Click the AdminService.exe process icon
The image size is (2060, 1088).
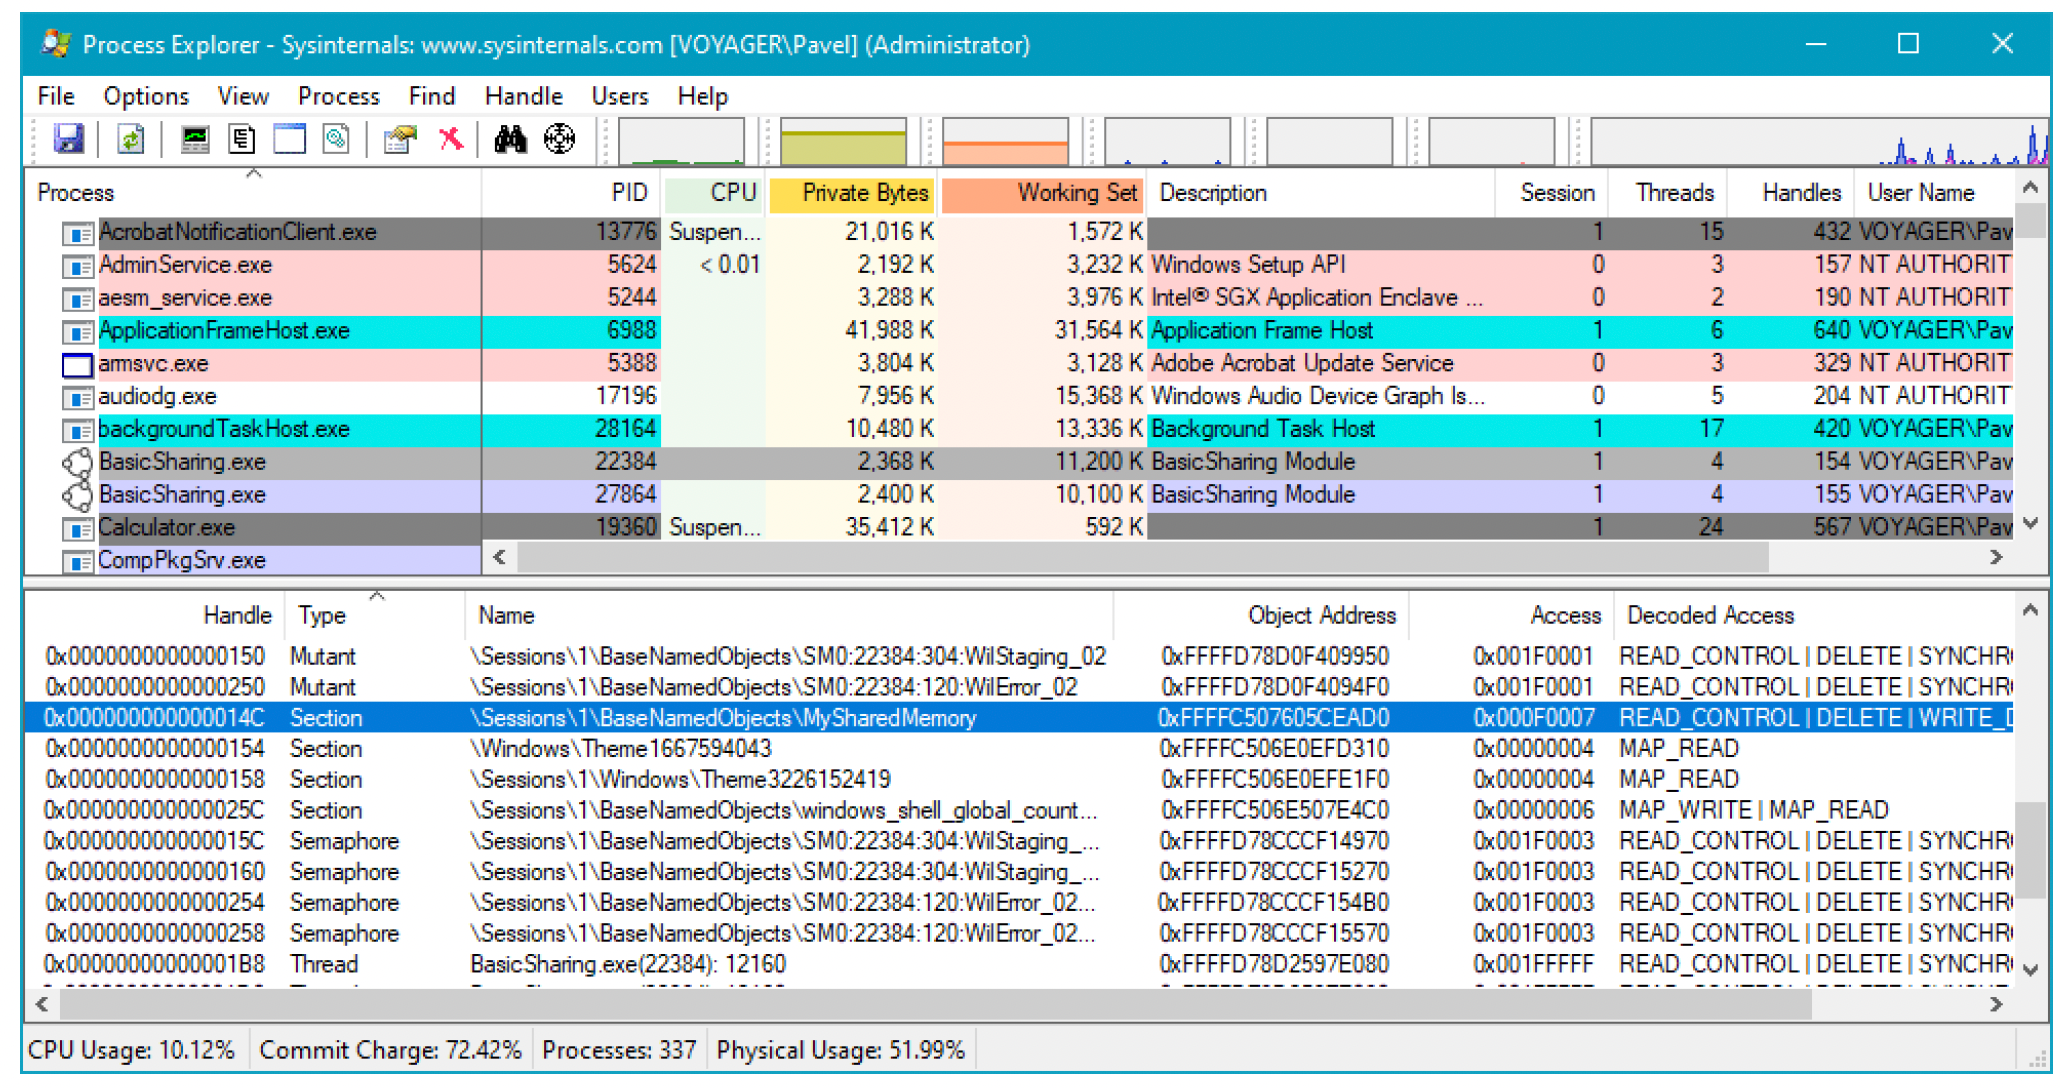[x=77, y=266]
